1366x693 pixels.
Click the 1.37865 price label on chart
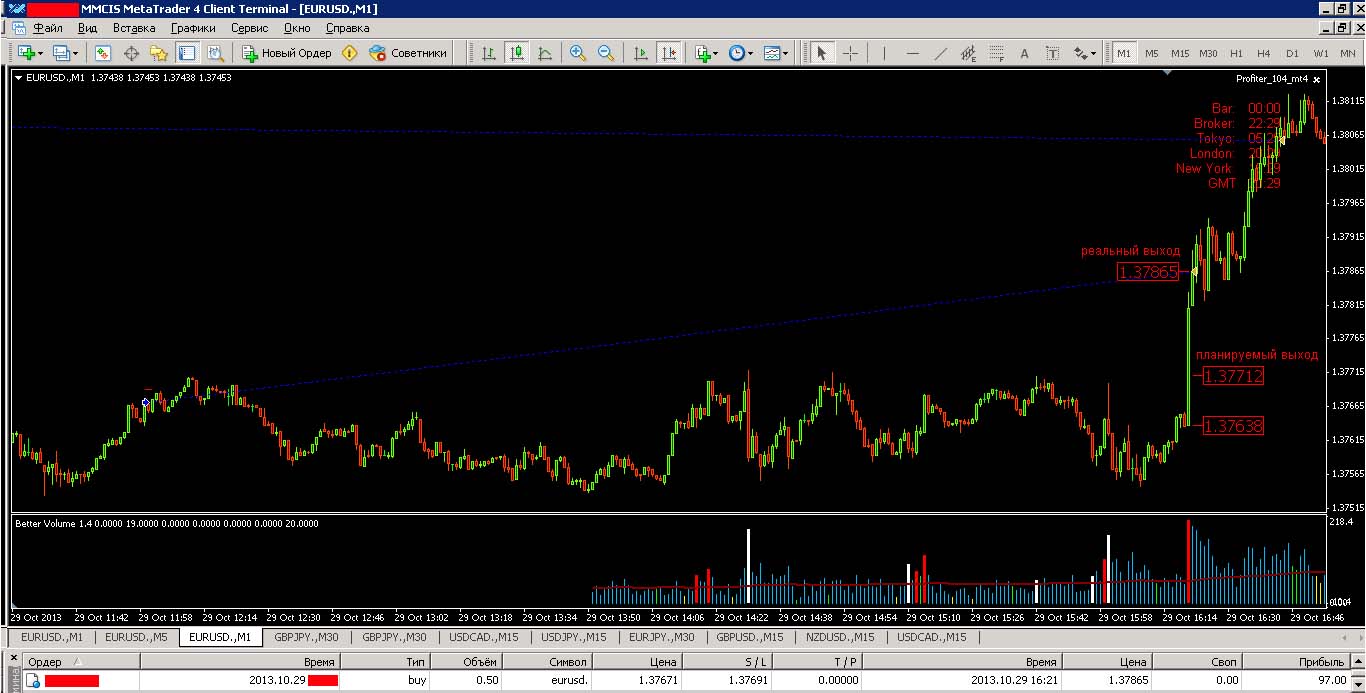coord(1148,272)
